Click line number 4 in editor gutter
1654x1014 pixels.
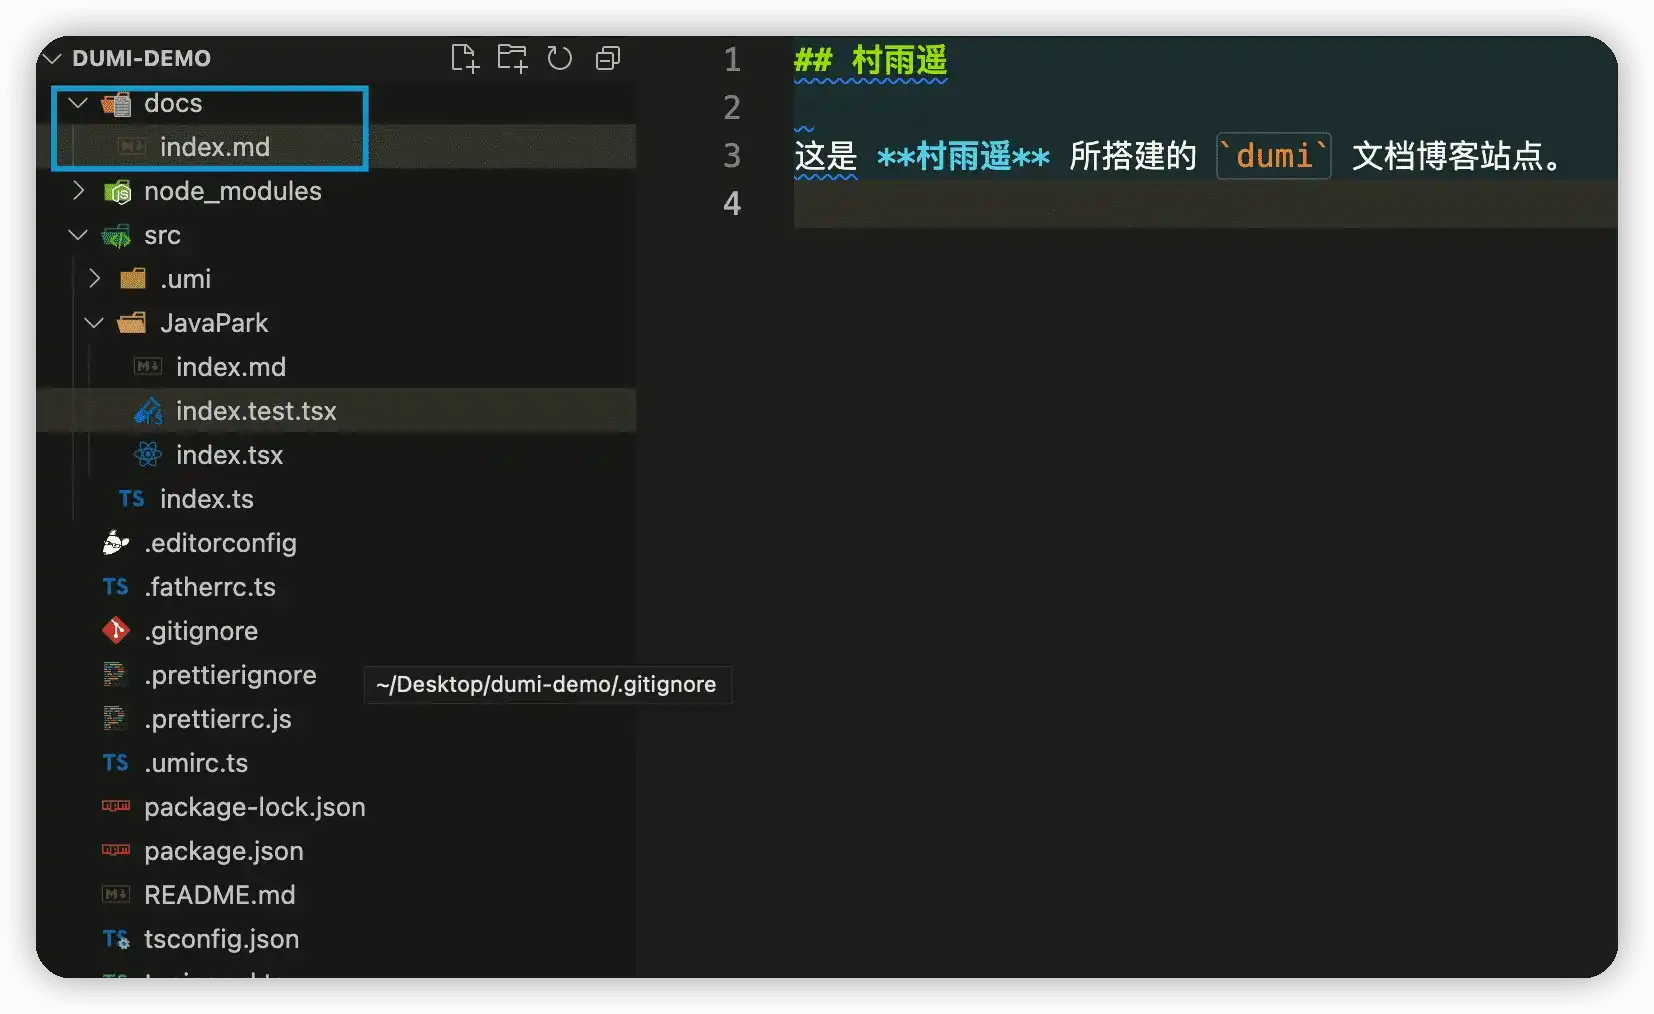point(732,204)
